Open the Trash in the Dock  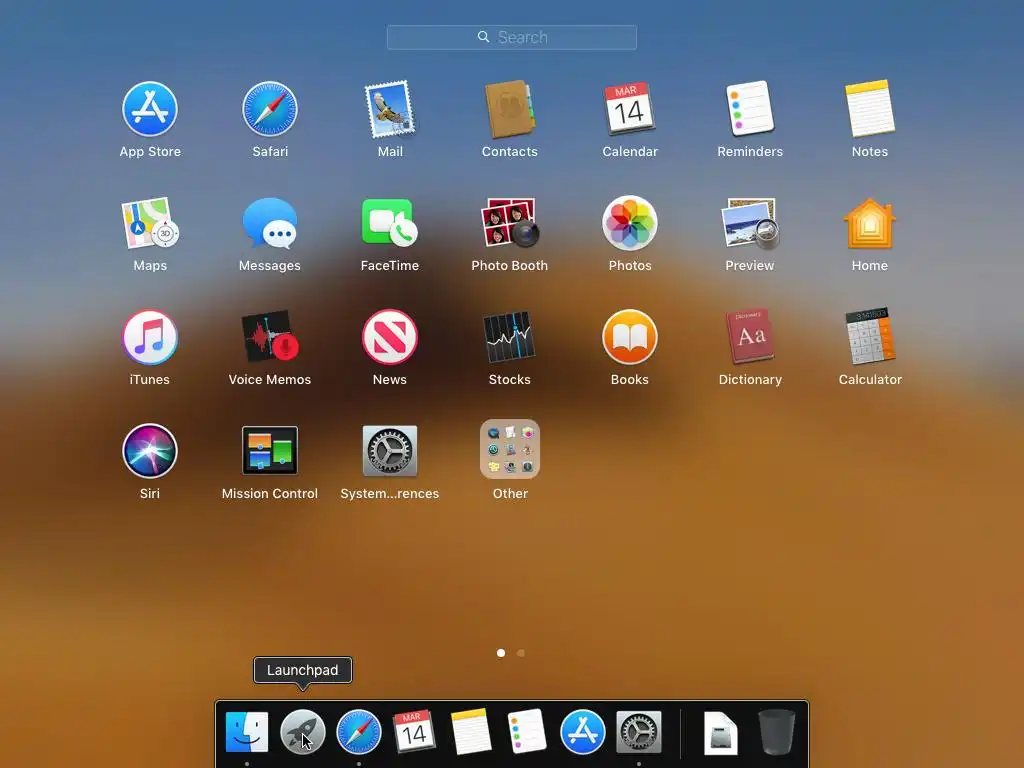pyautogui.click(x=776, y=731)
